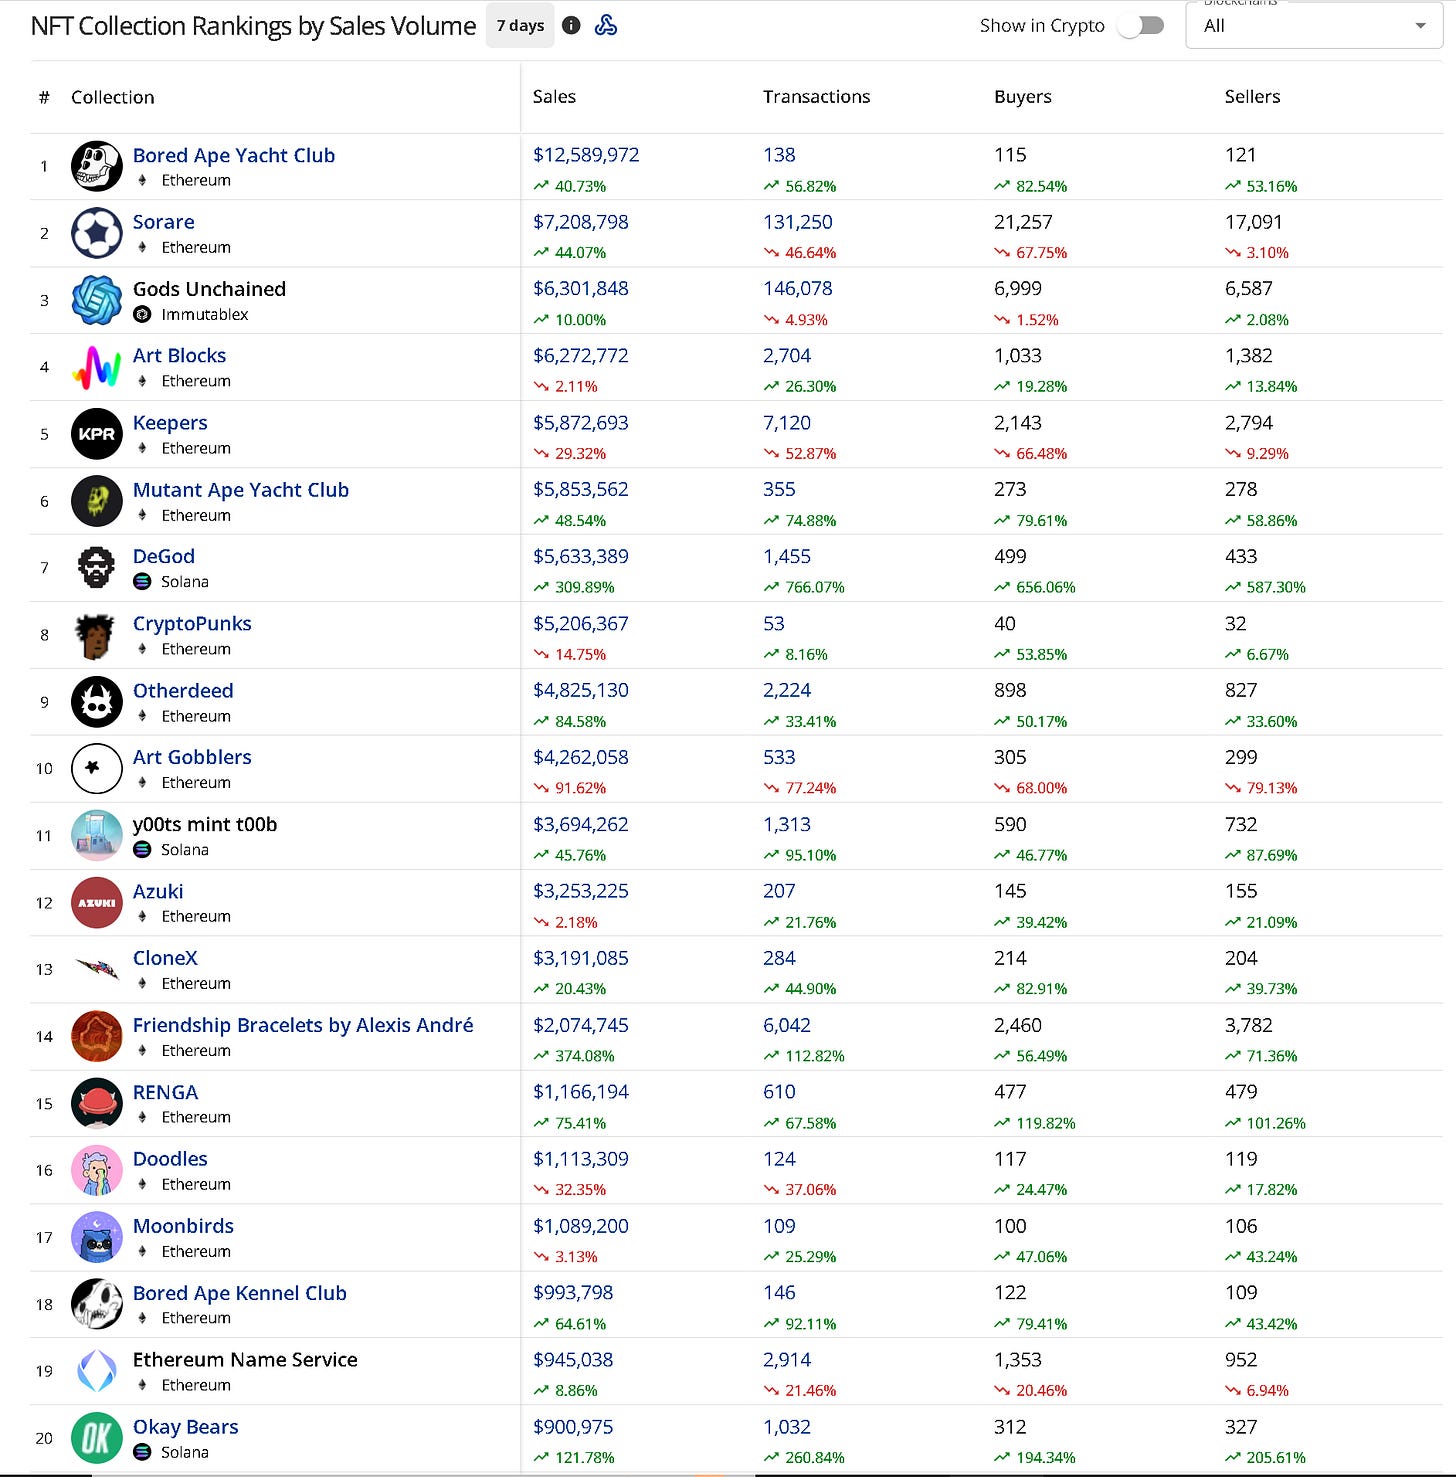Click the Collection column header

tap(112, 97)
